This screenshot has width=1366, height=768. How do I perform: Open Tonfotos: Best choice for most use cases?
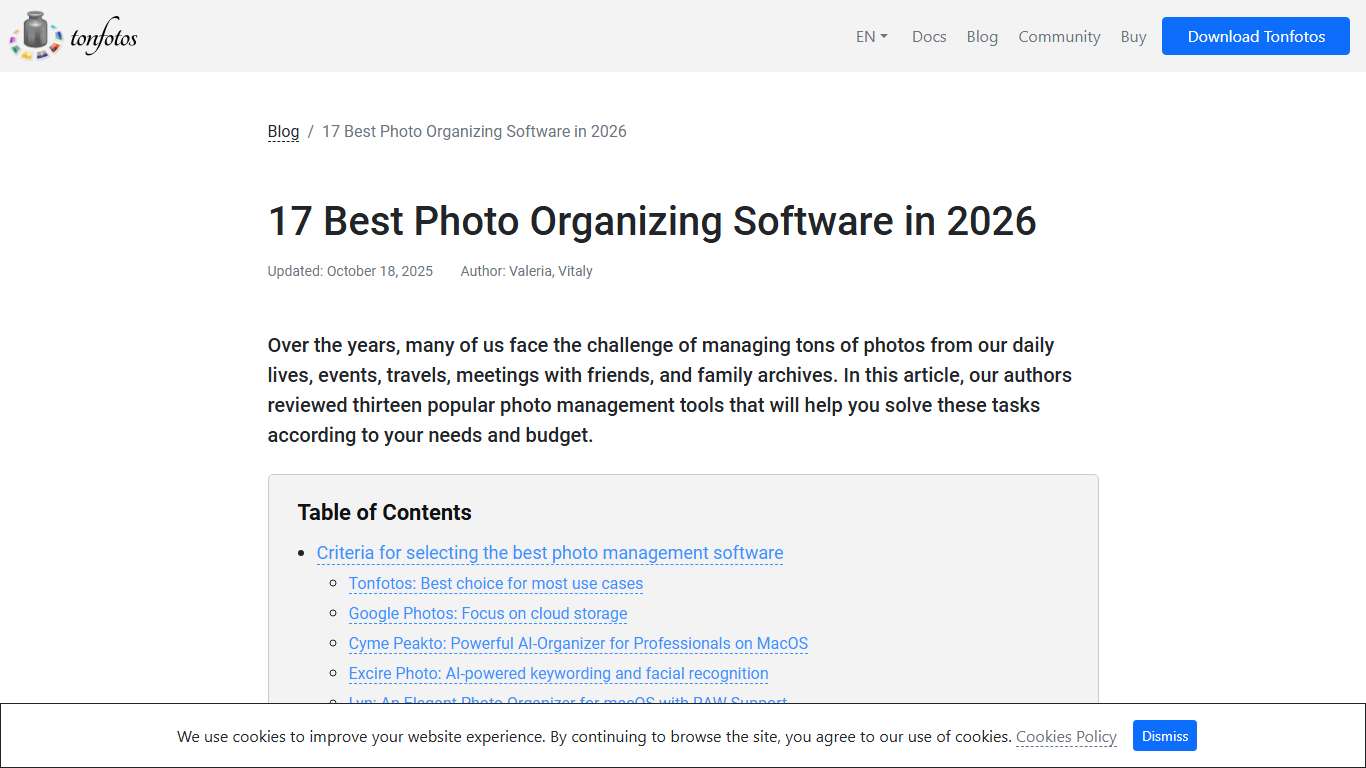point(495,583)
